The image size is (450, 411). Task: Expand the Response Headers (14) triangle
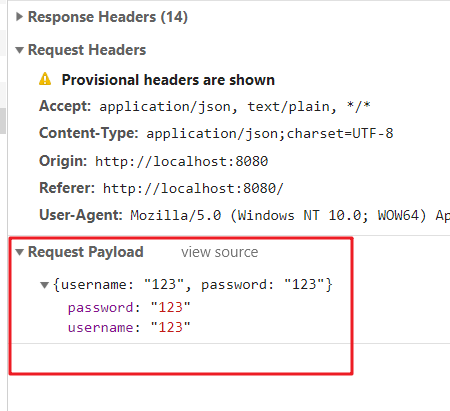click(x=19, y=17)
